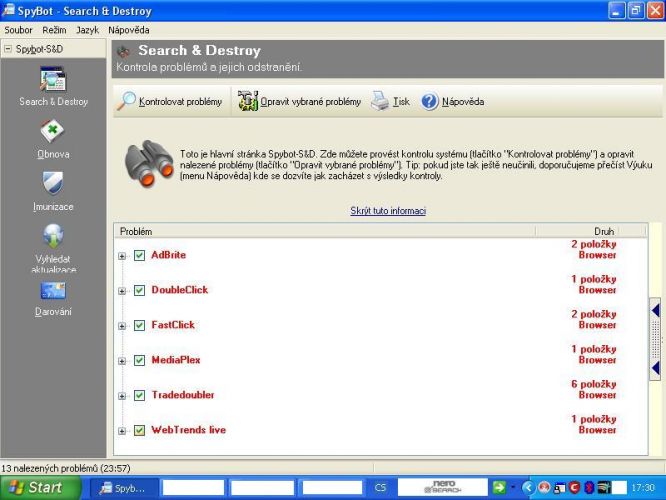The image size is (666, 500).
Task: Click the dotted splitter grip on right edge
Action: [x=655, y=339]
